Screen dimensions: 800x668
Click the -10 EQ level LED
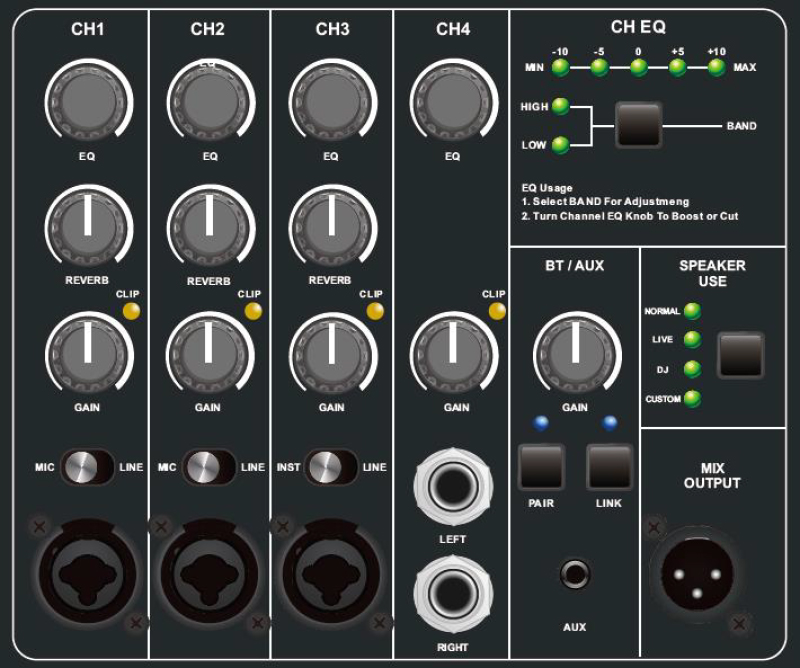[x=561, y=67]
